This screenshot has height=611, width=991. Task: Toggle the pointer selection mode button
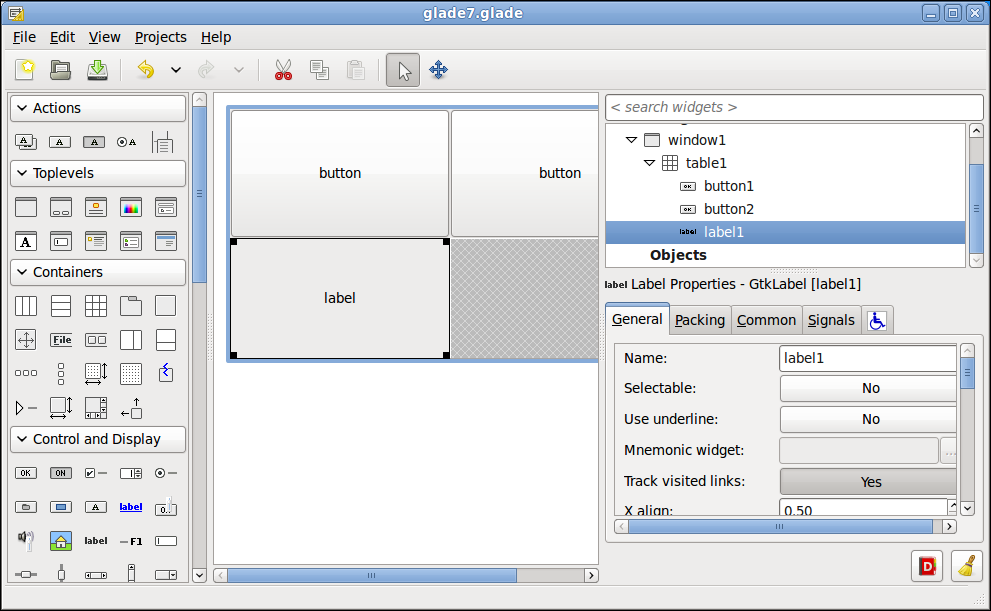point(403,70)
